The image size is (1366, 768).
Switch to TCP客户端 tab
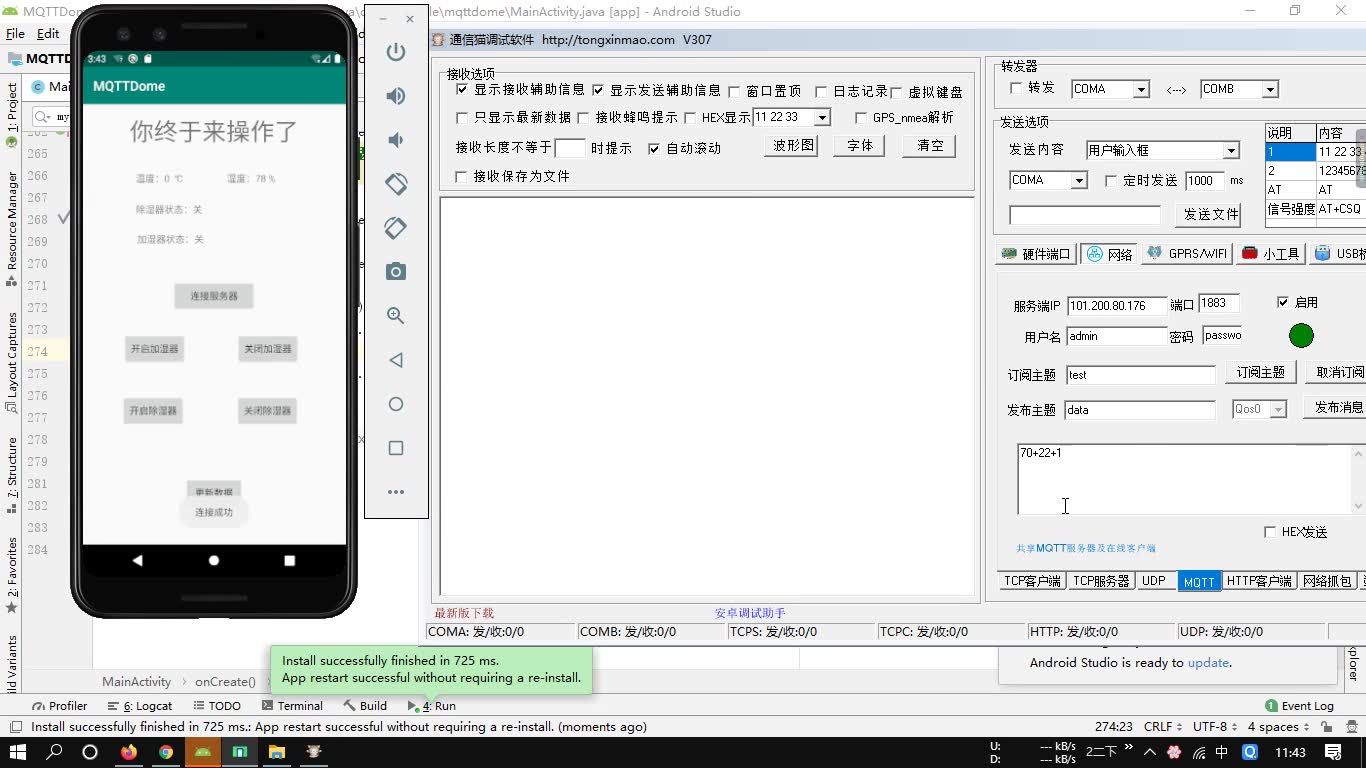(x=1032, y=581)
